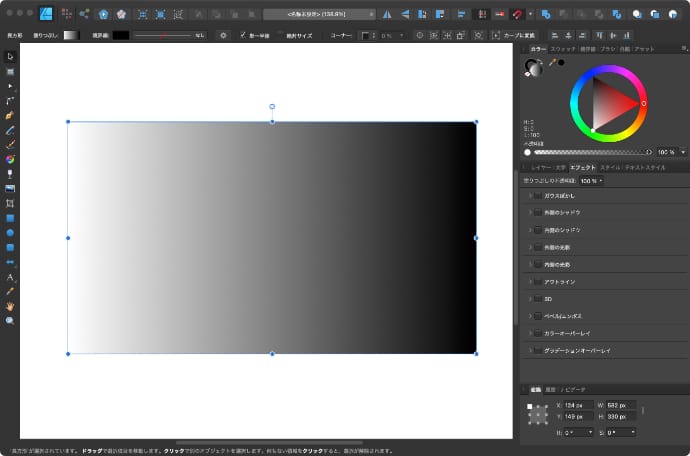The width and height of the screenshot is (690, 456).
Task: Activate the Artistic Text tool
Action: coord(10,276)
